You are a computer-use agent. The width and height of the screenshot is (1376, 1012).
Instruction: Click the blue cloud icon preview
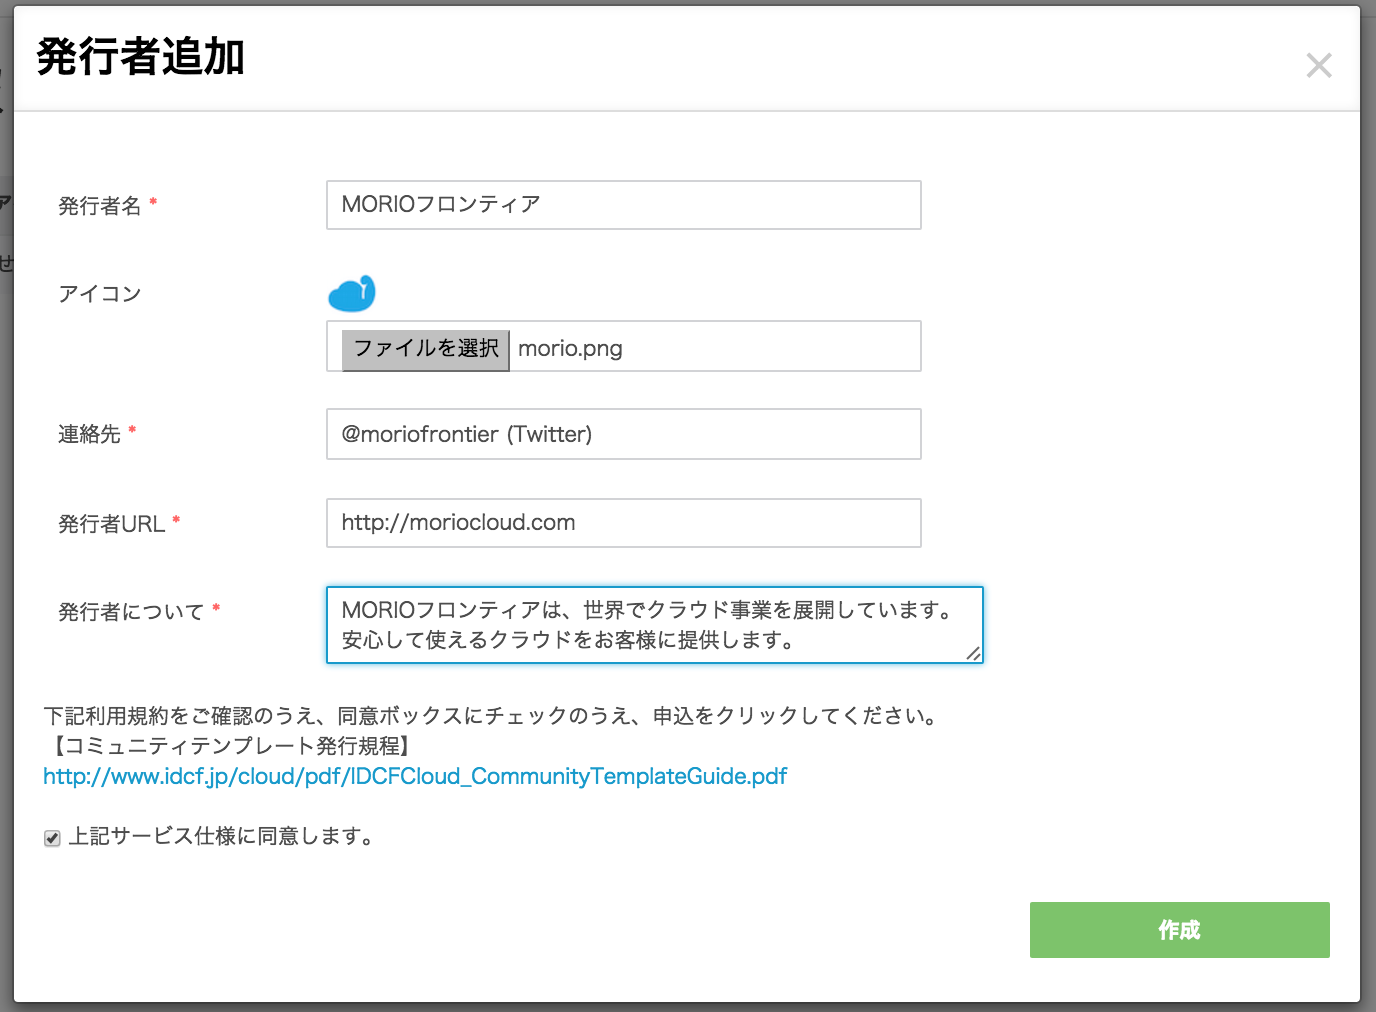click(x=352, y=294)
